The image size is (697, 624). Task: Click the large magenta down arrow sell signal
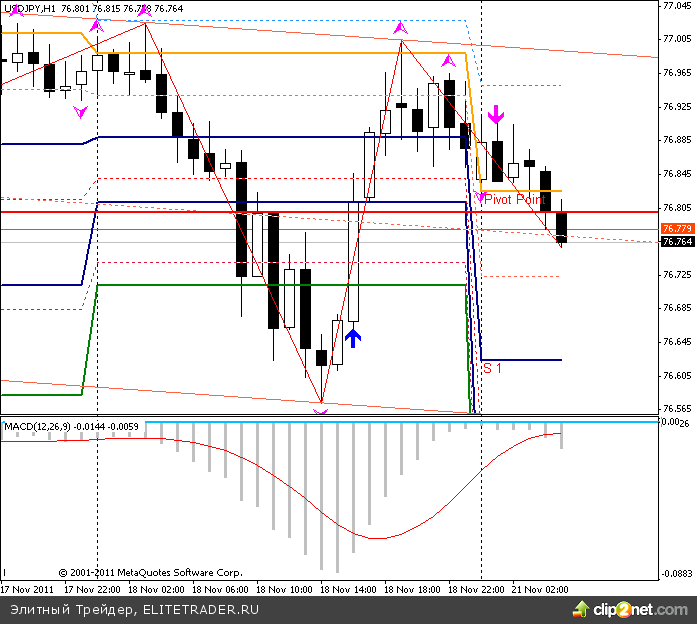tap(496, 113)
